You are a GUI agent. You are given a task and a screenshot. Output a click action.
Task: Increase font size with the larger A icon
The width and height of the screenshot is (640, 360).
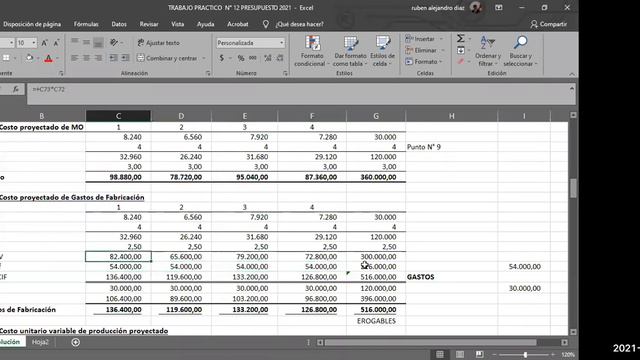(44, 43)
